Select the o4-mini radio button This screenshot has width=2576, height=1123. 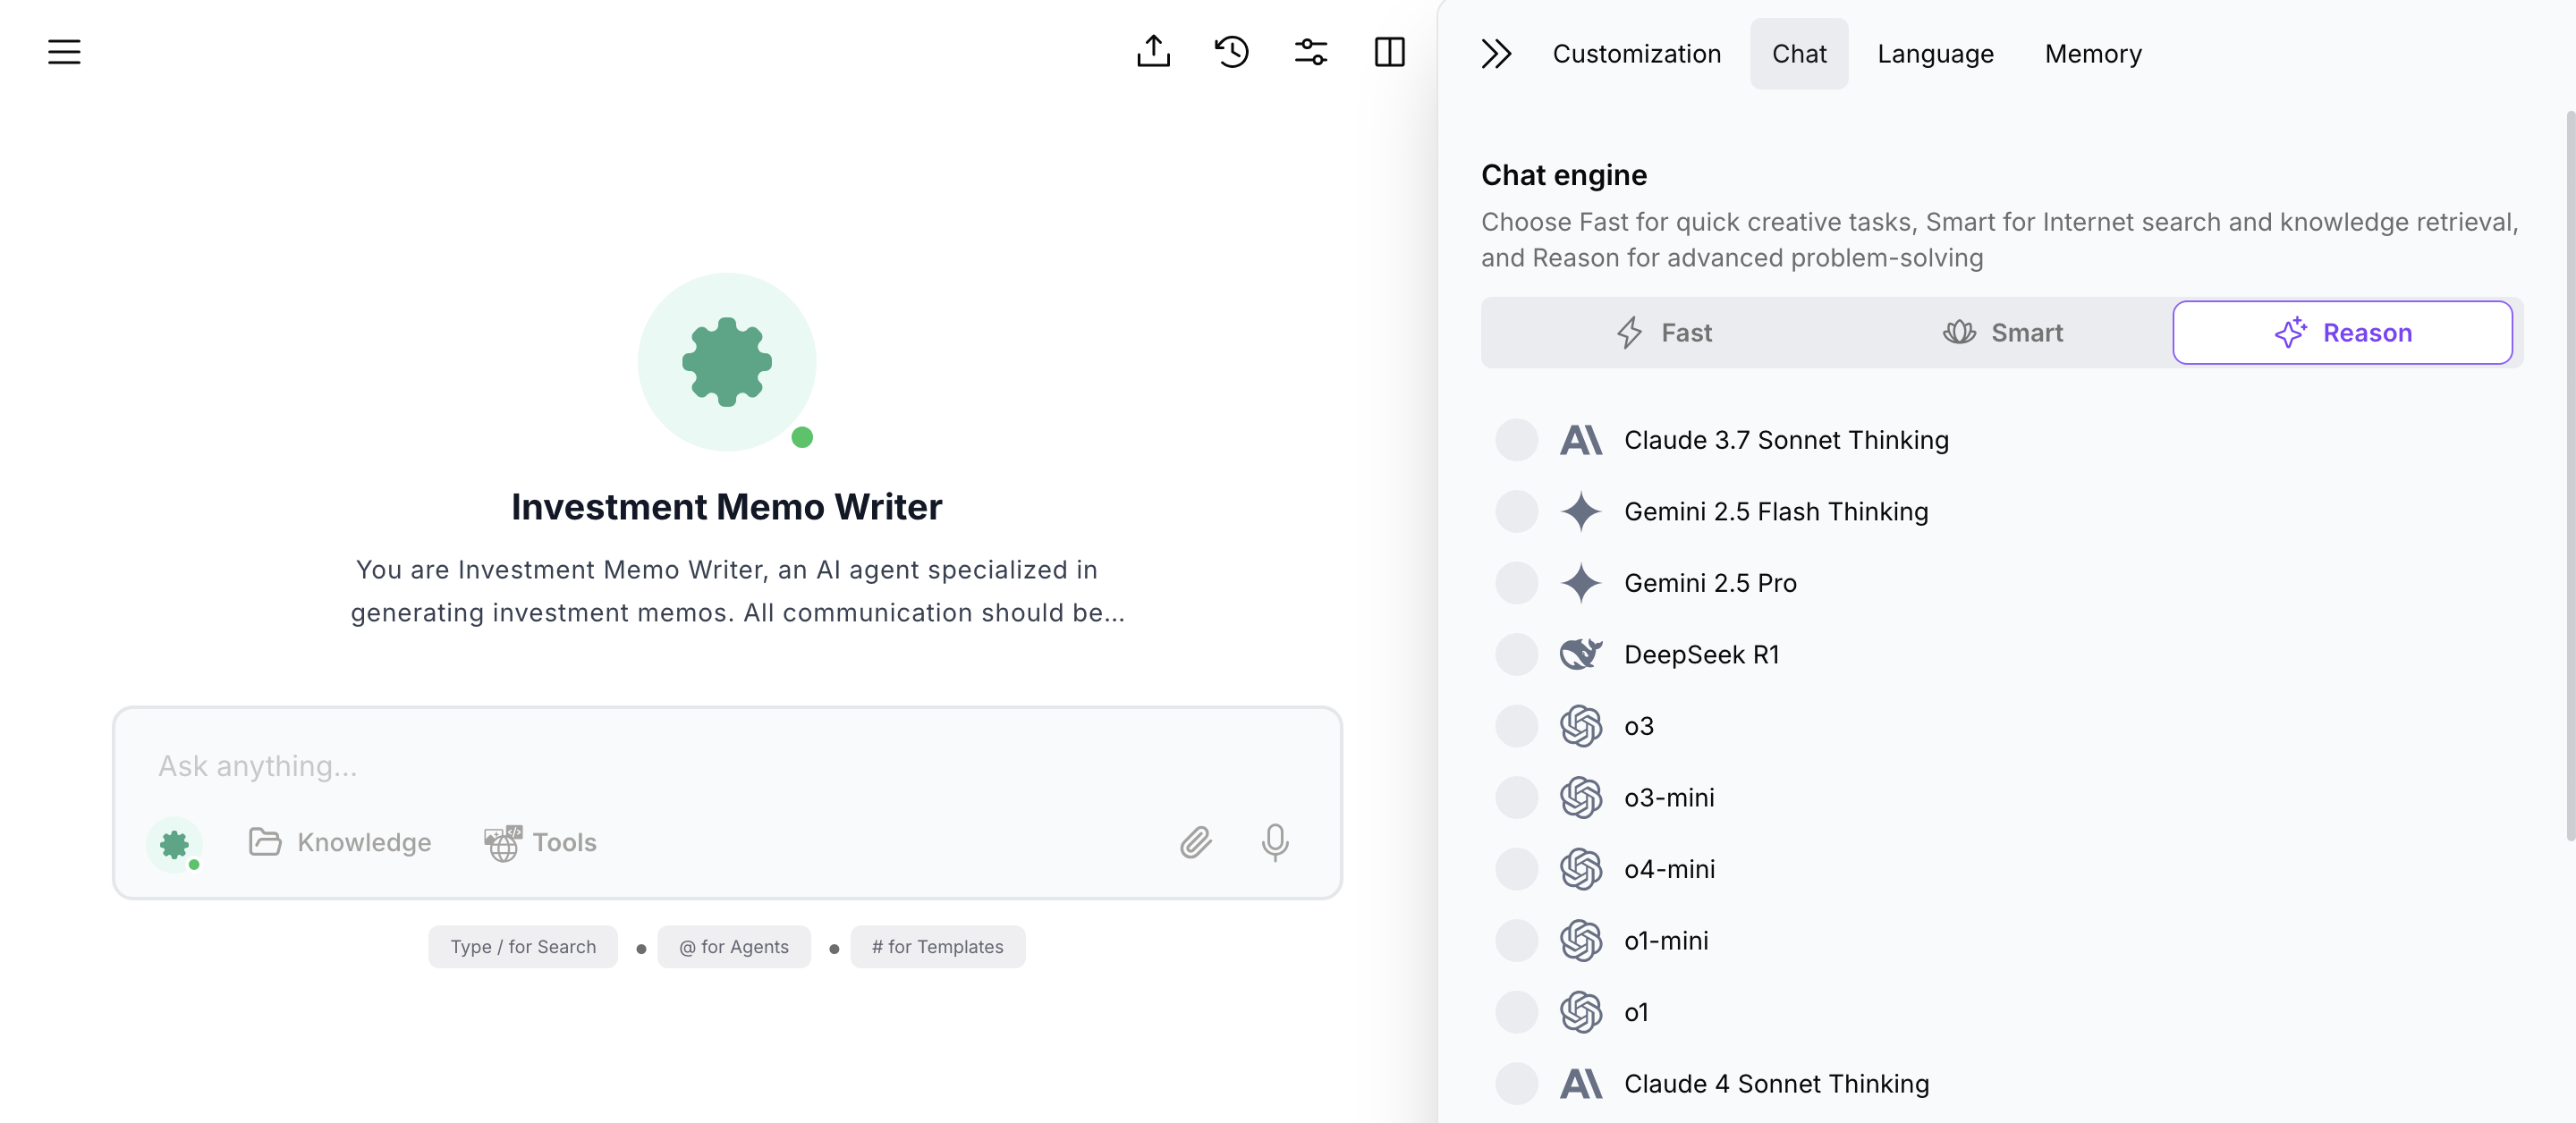pos(1516,869)
